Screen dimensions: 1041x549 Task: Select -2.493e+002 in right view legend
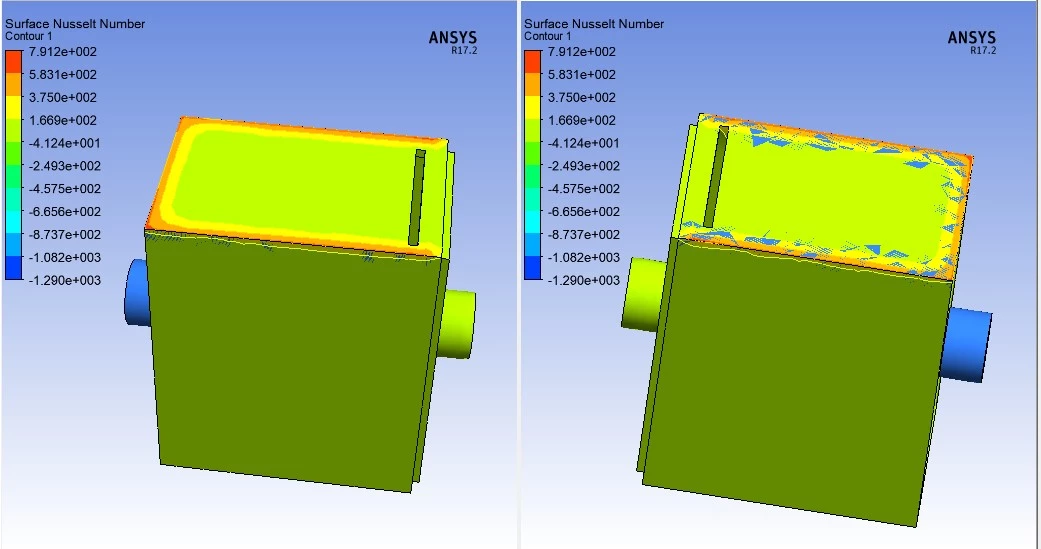(582, 166)
